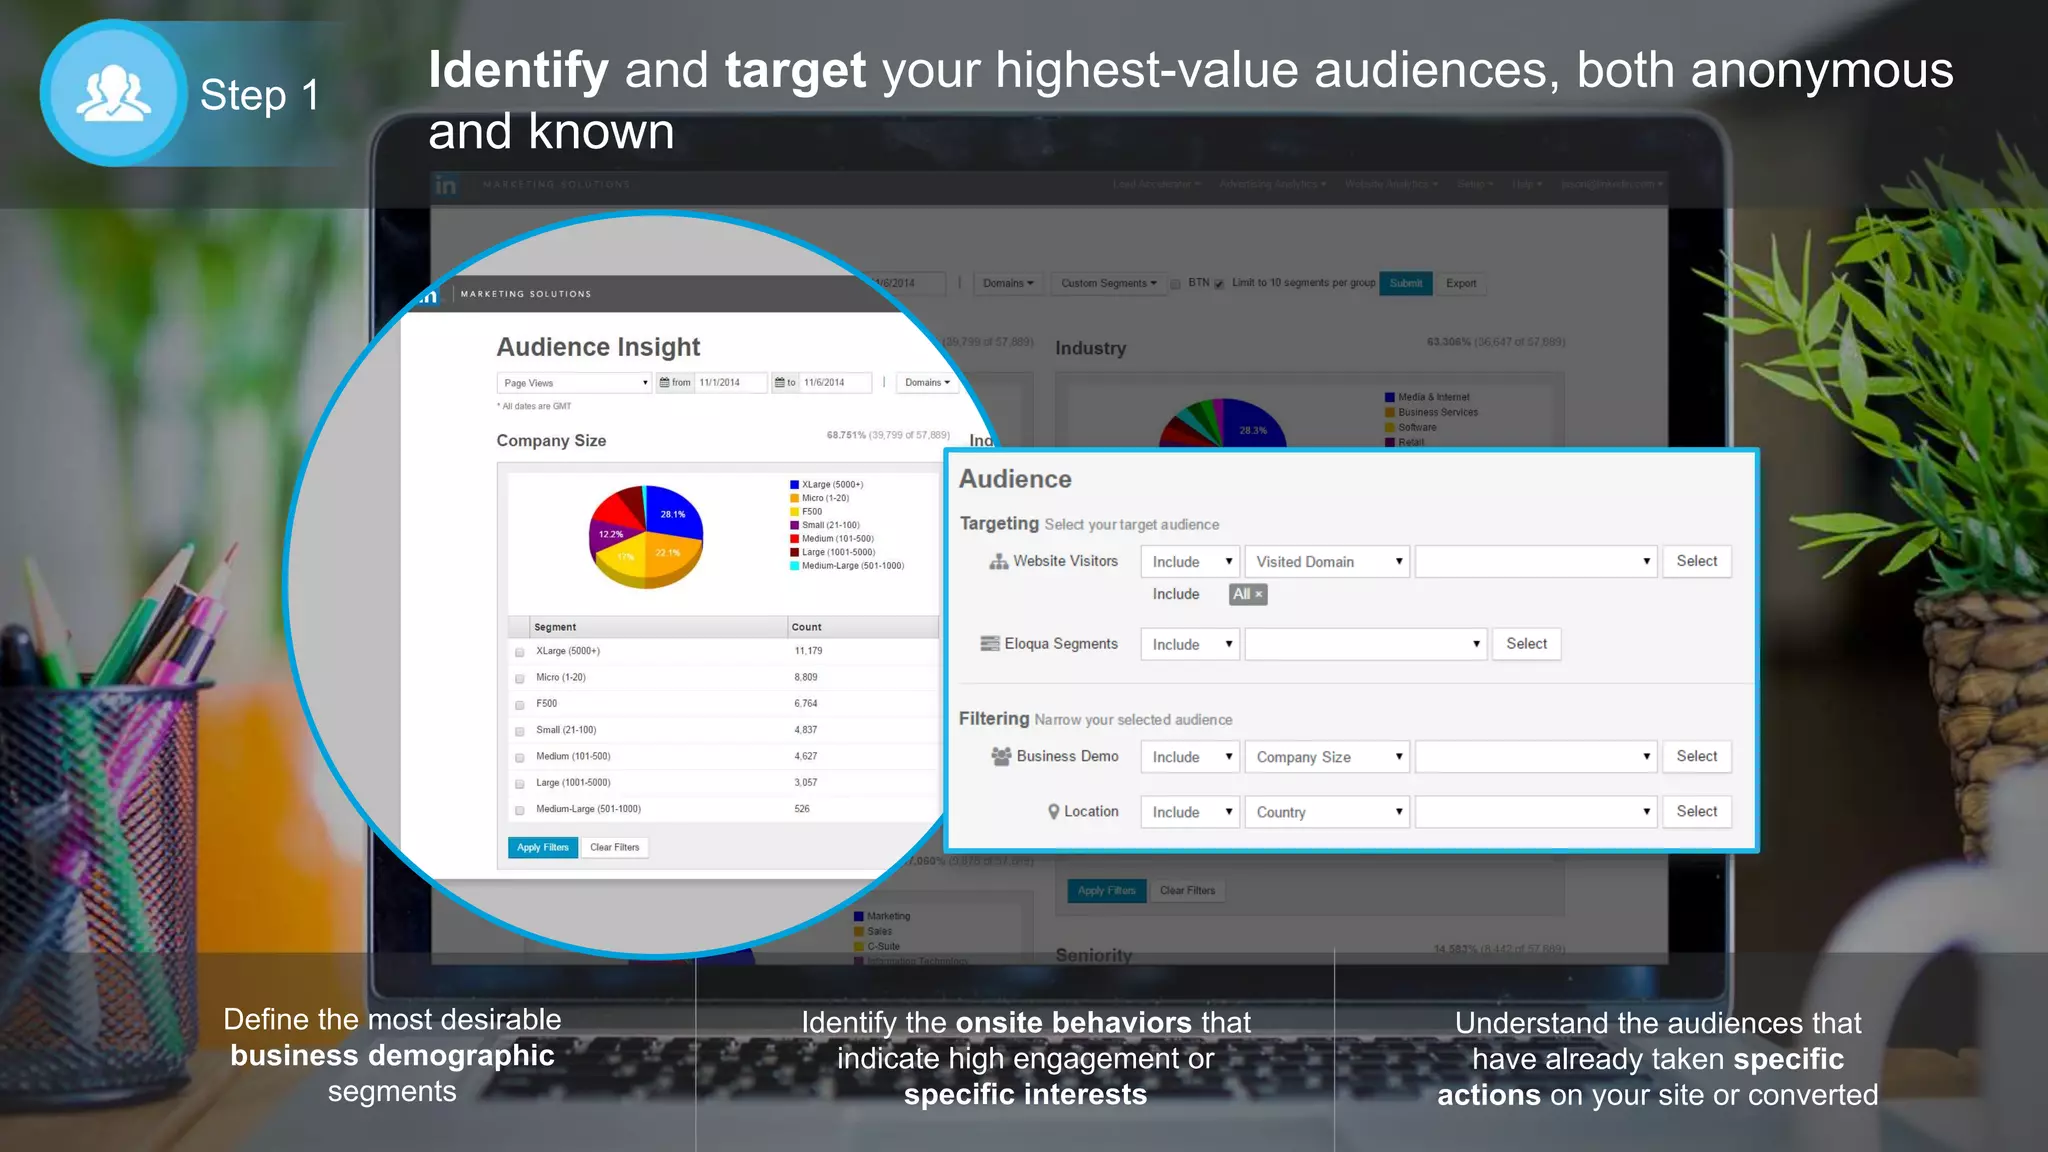Check the Medium (101-500) segment checkbox
The width and height of the screenshot is (2048, 1152).
tap(520, 758)
